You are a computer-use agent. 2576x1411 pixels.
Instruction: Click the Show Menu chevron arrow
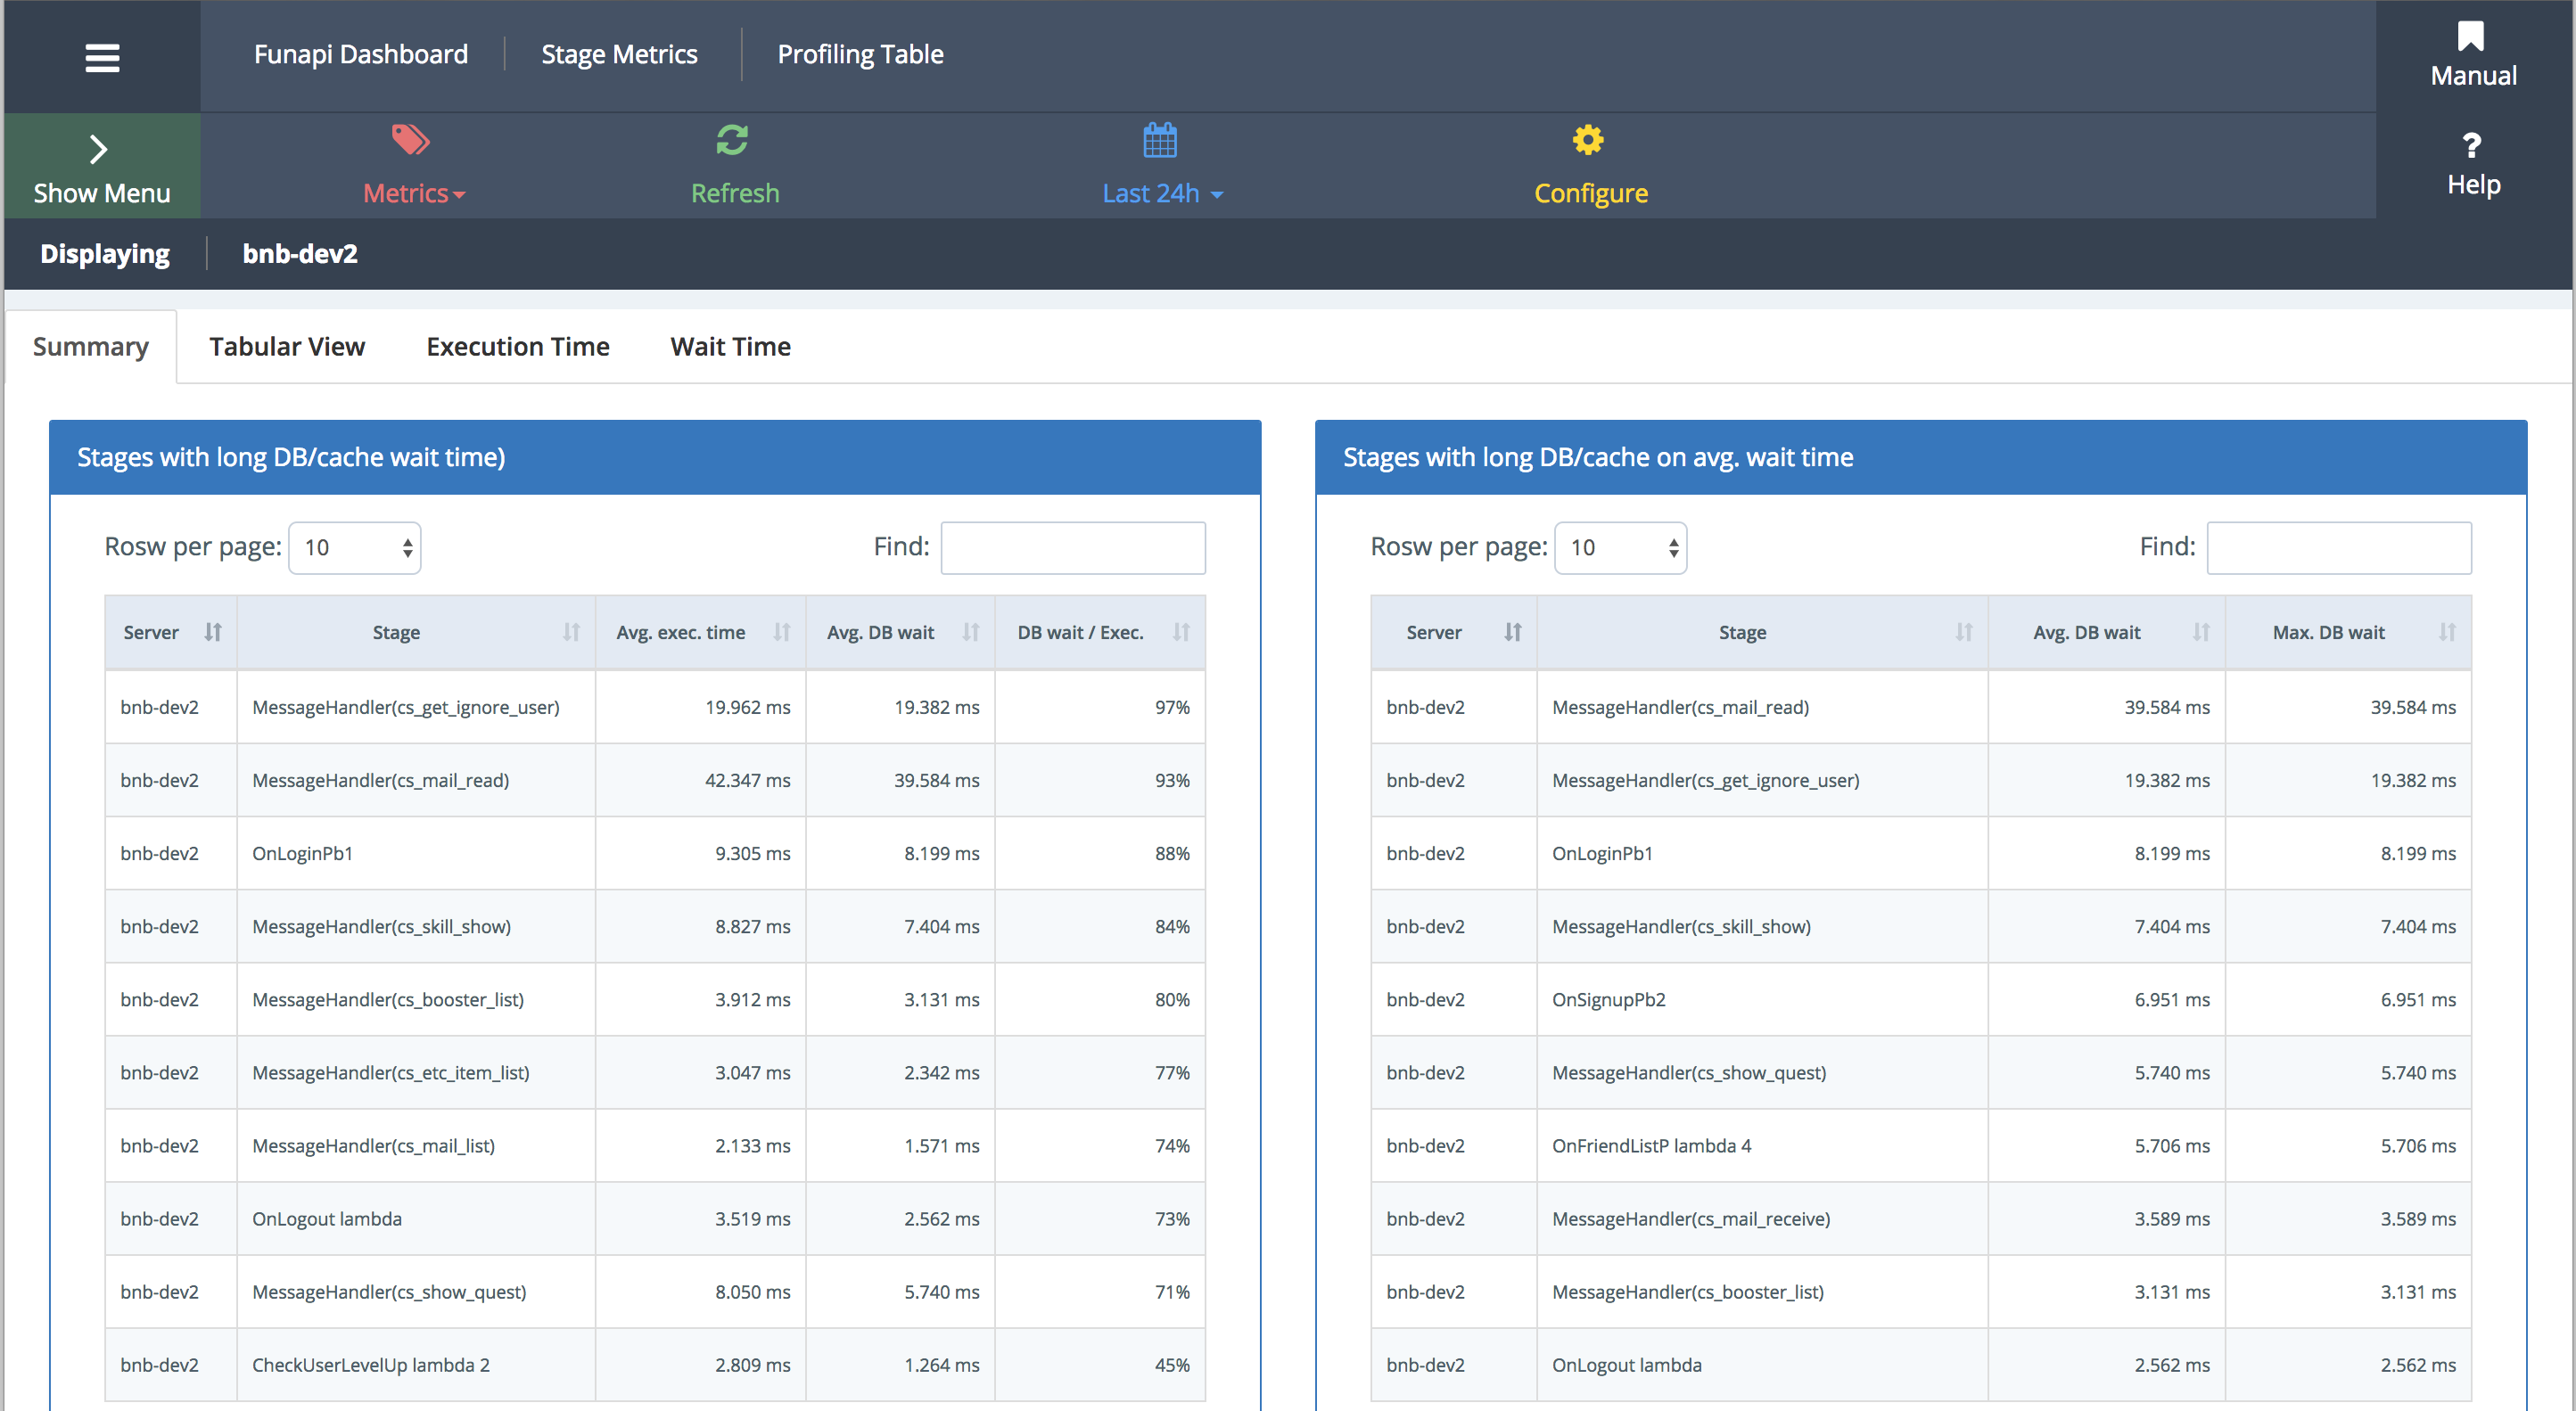(x=98, y=149)
